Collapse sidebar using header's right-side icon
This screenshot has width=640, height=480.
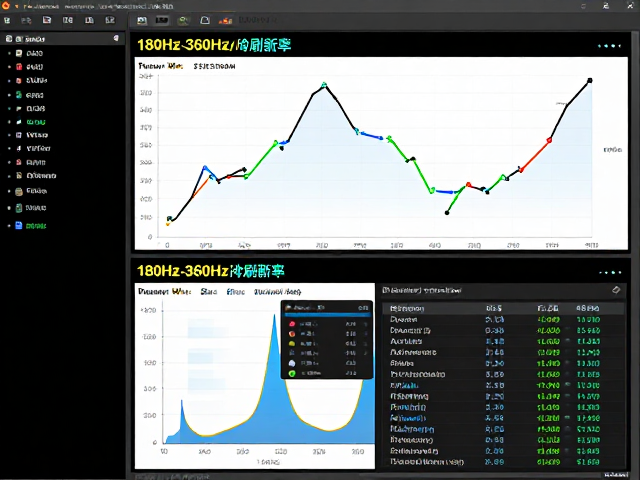[116, 38]
